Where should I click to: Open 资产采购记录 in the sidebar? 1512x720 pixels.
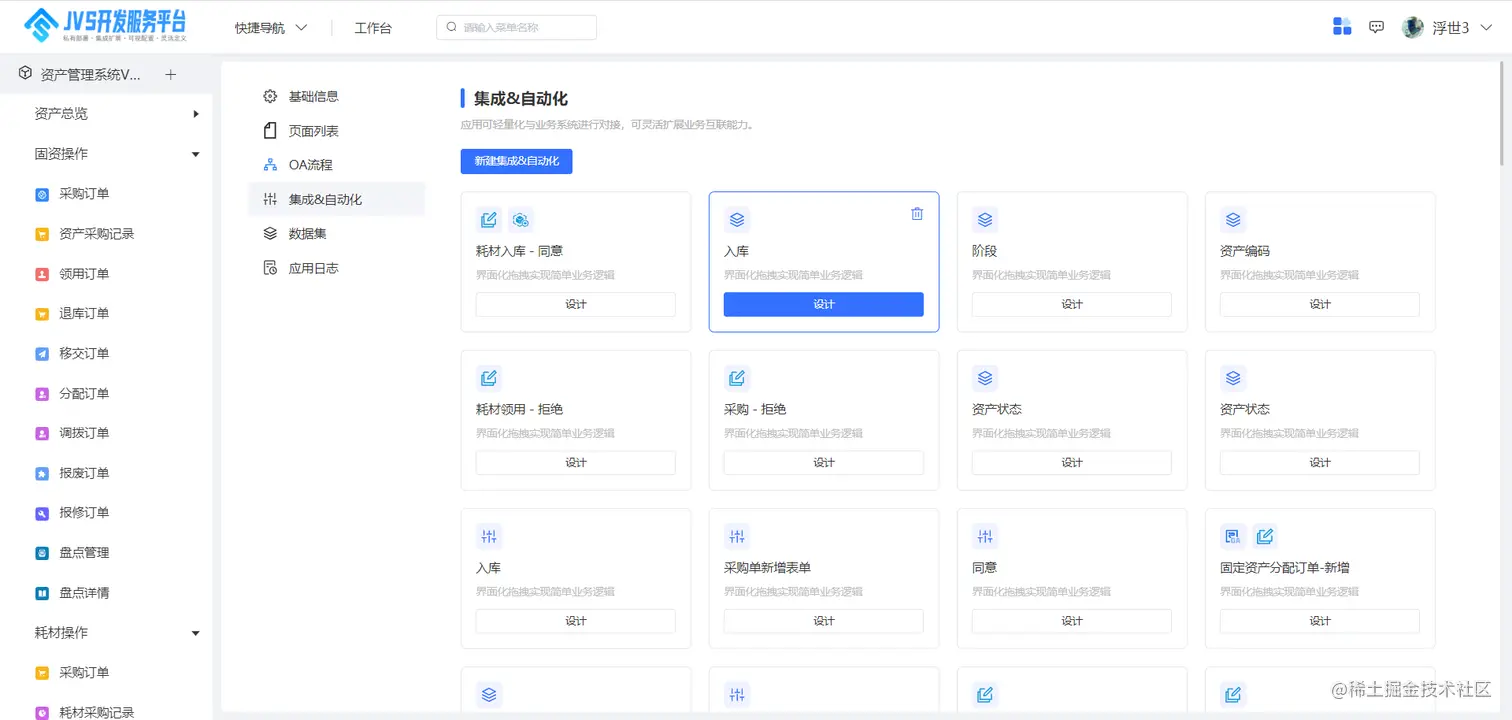click(96, 234)
